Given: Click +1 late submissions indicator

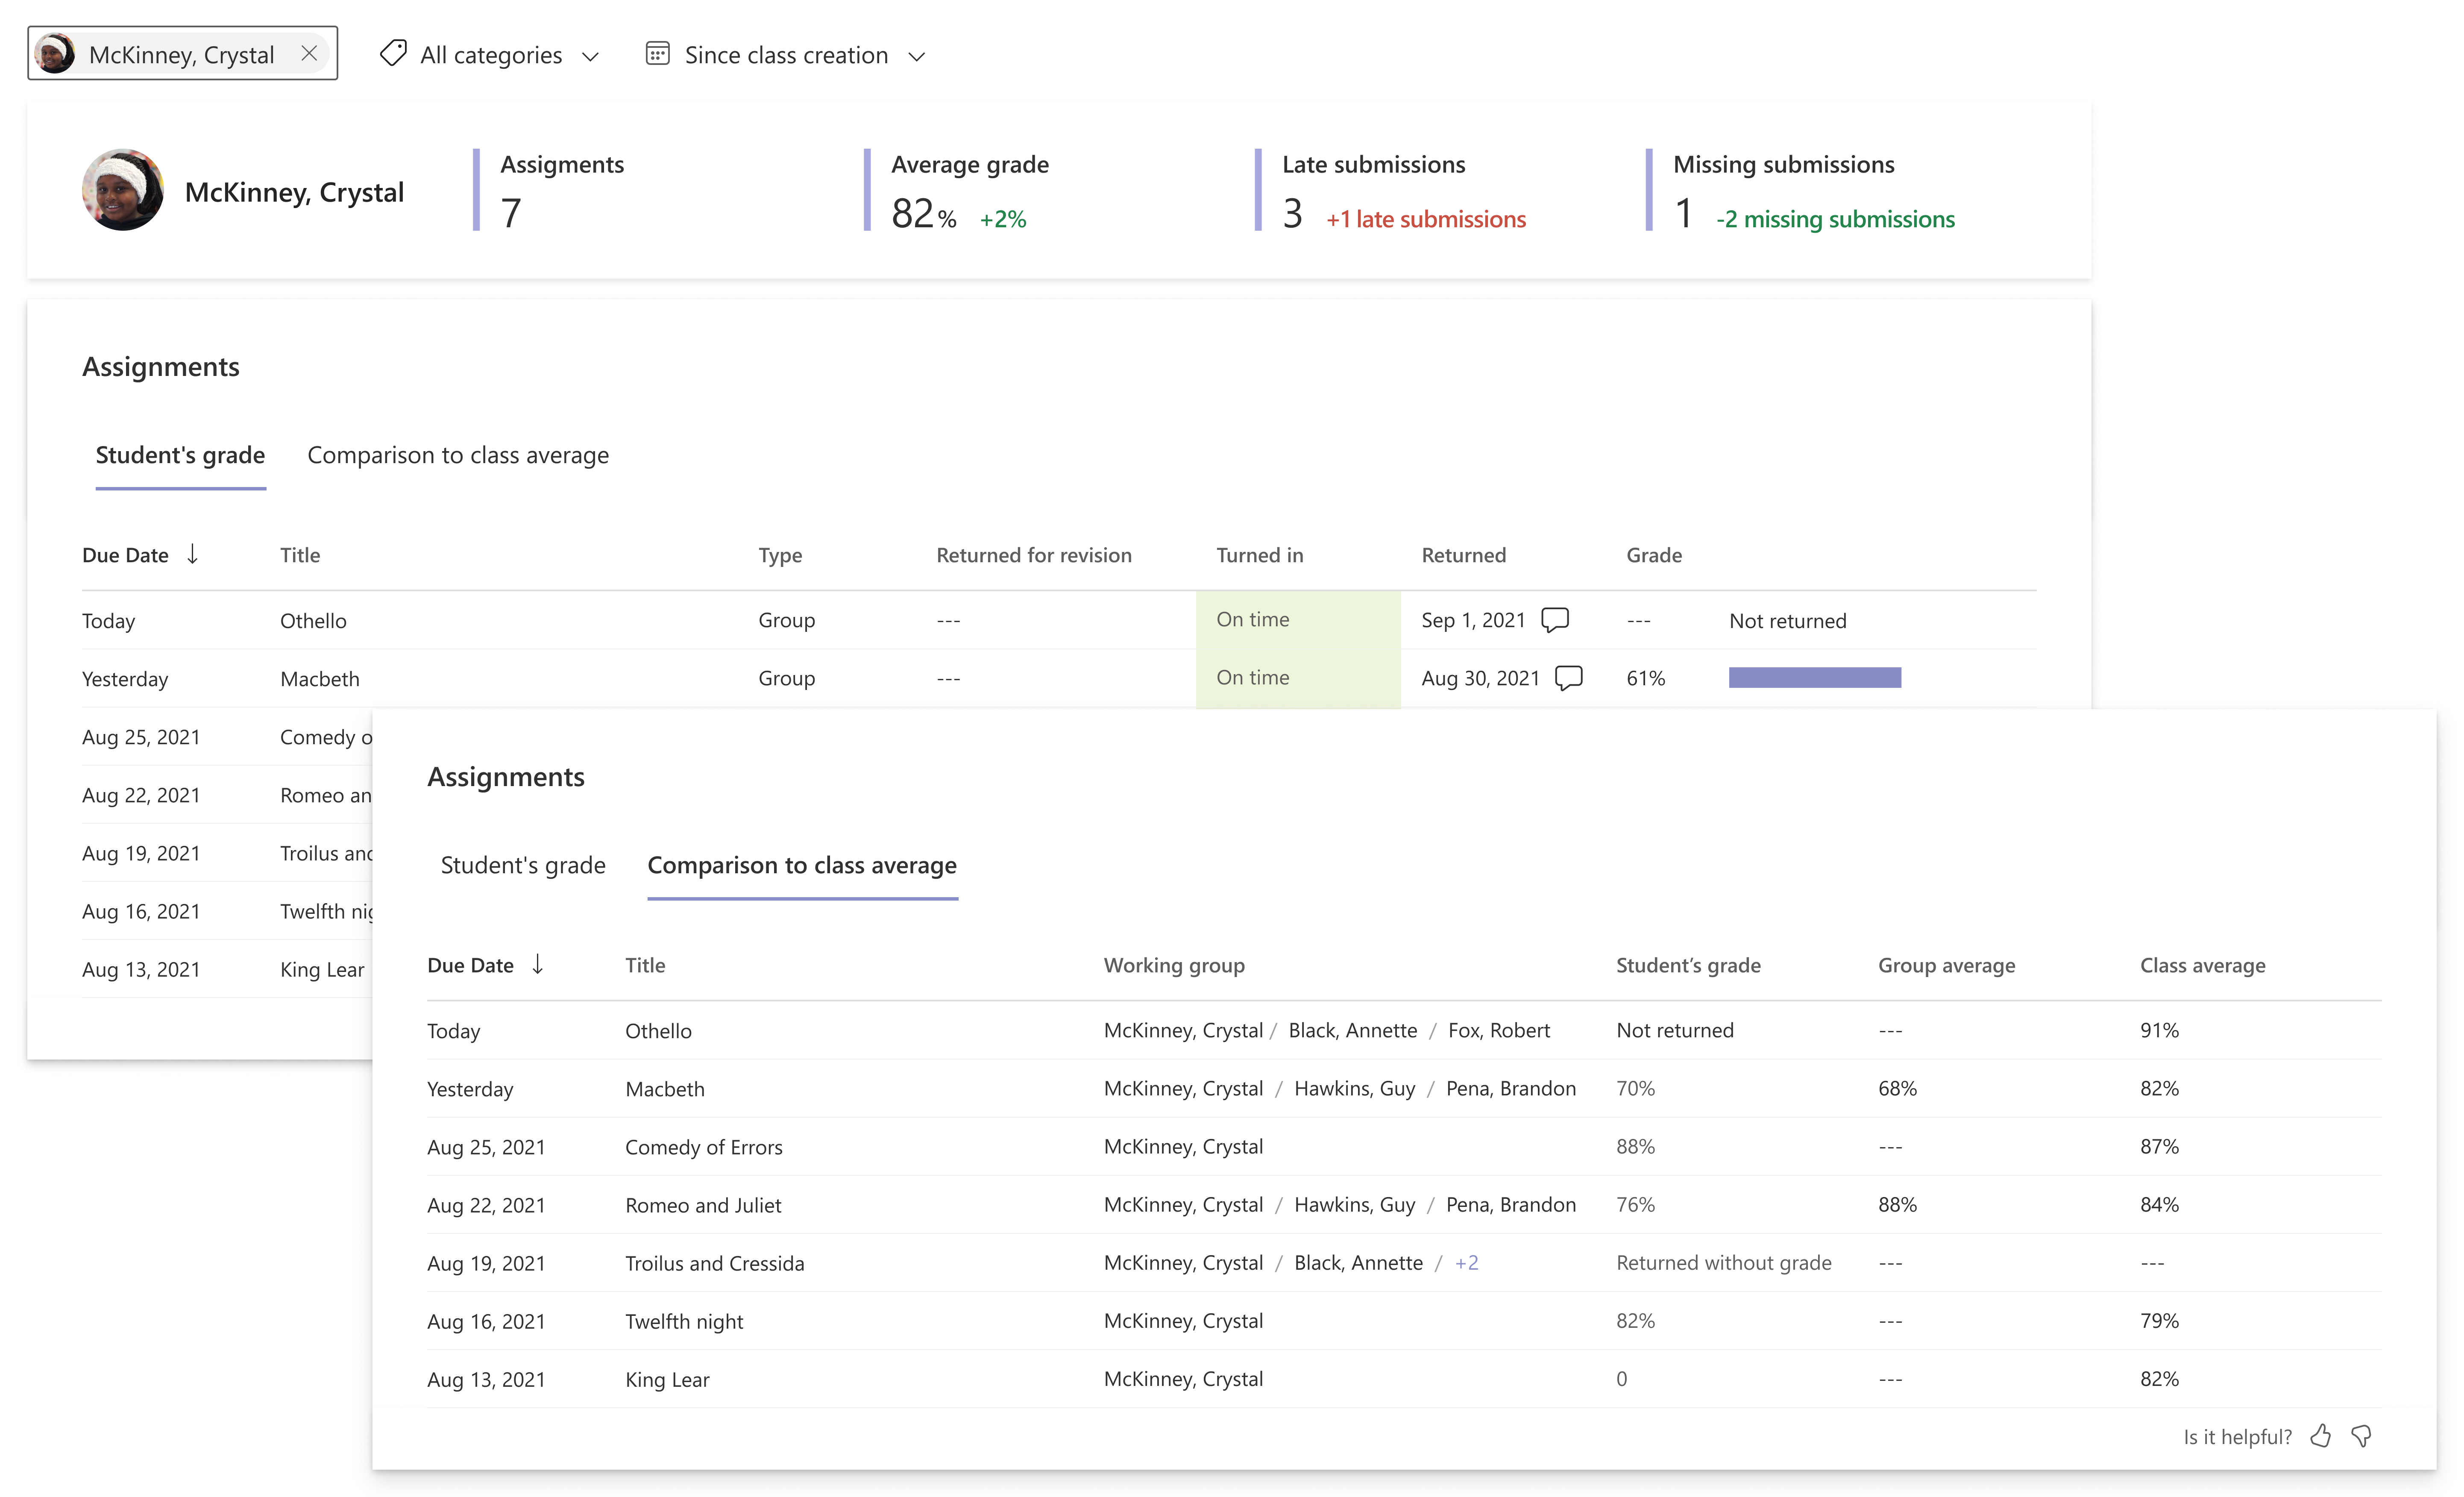Looking at the screenshot, I should tap(1425, 219).
